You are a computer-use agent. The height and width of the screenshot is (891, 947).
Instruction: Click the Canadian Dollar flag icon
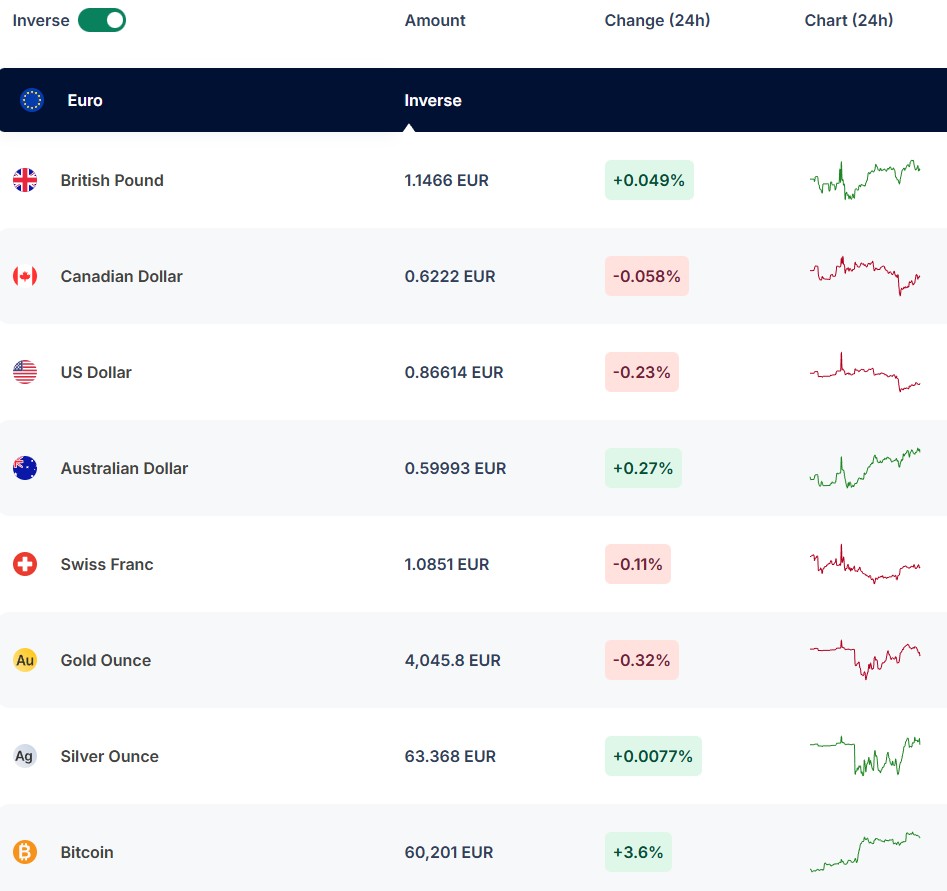click(x=25, y=276)
